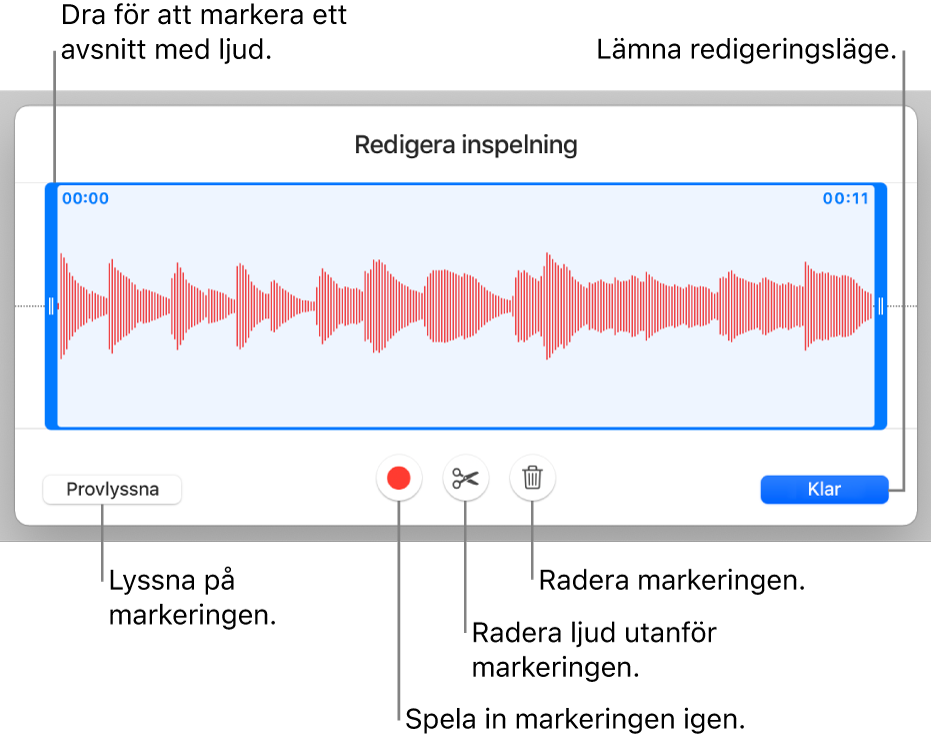Click the 'Lyssna på markeringen' callout label
This screenshot has height=745, width=931.
pyautogui.click(x=191, y=597)
